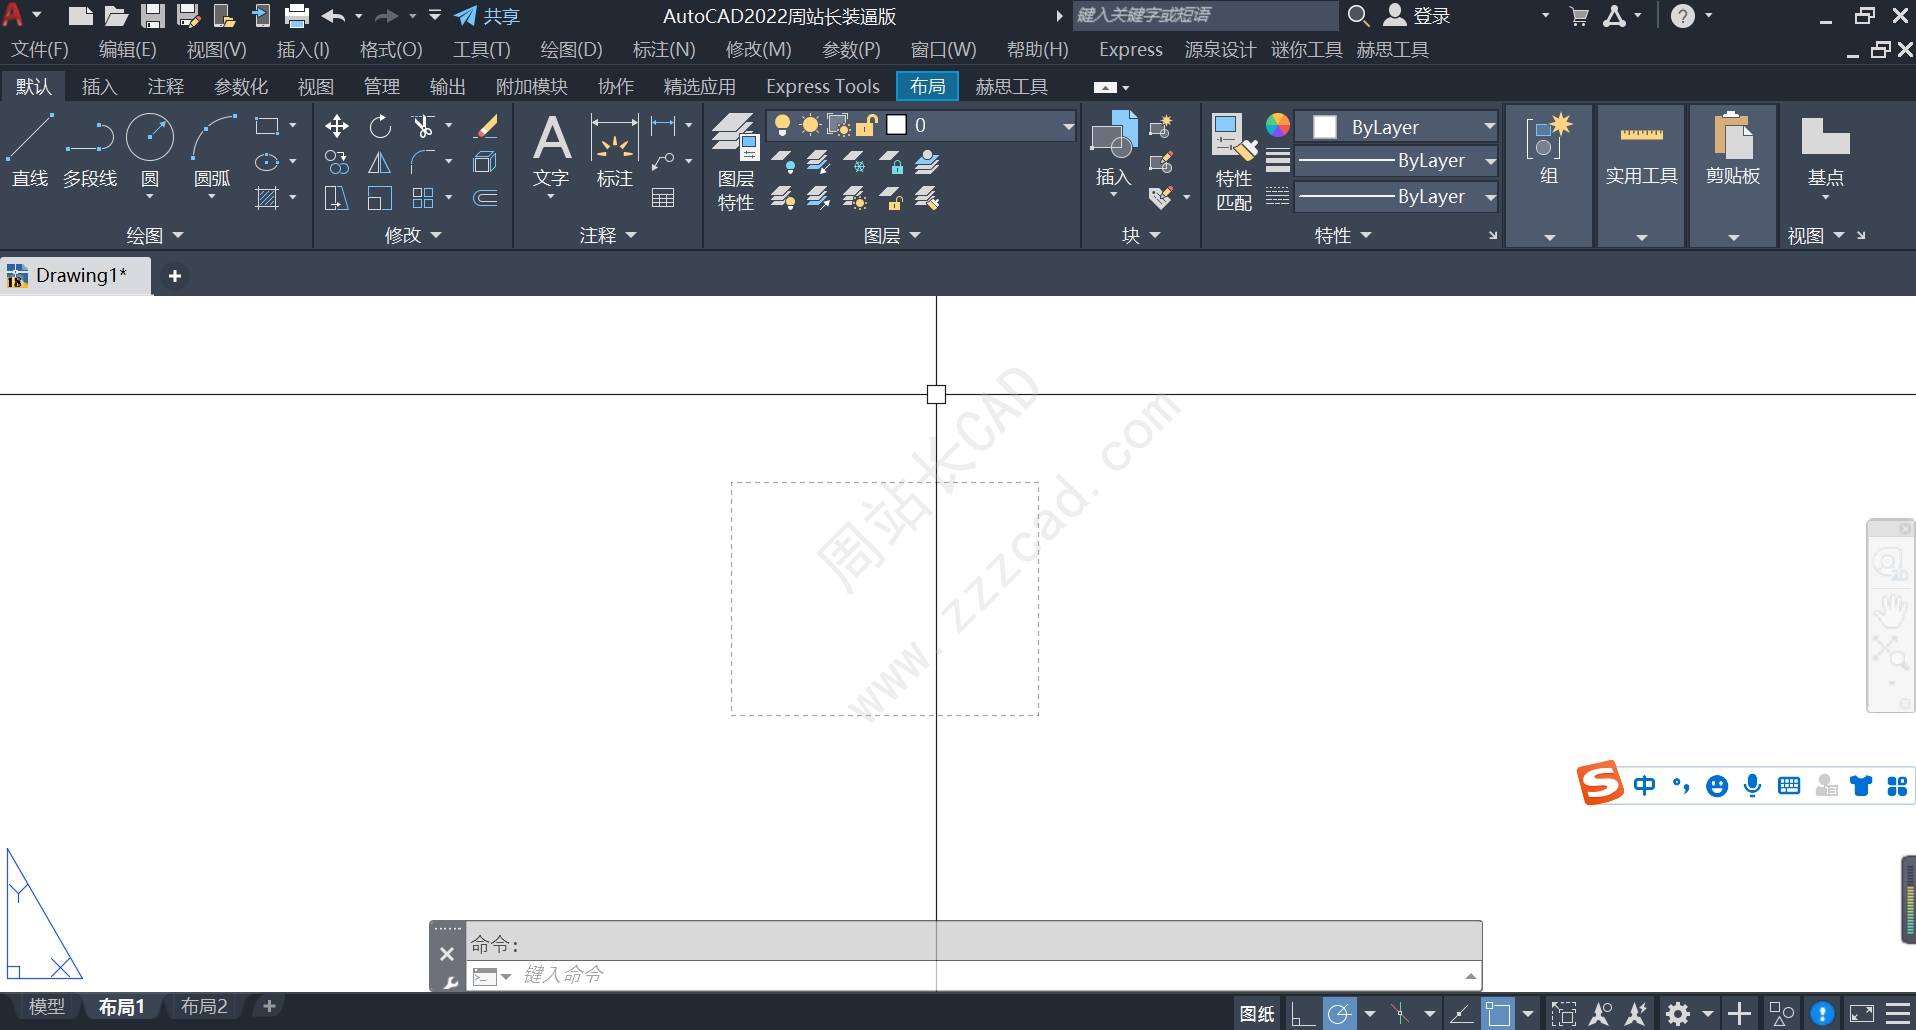
Task: Toggle polar tracking in status bar
Action: [1339, 1014]
